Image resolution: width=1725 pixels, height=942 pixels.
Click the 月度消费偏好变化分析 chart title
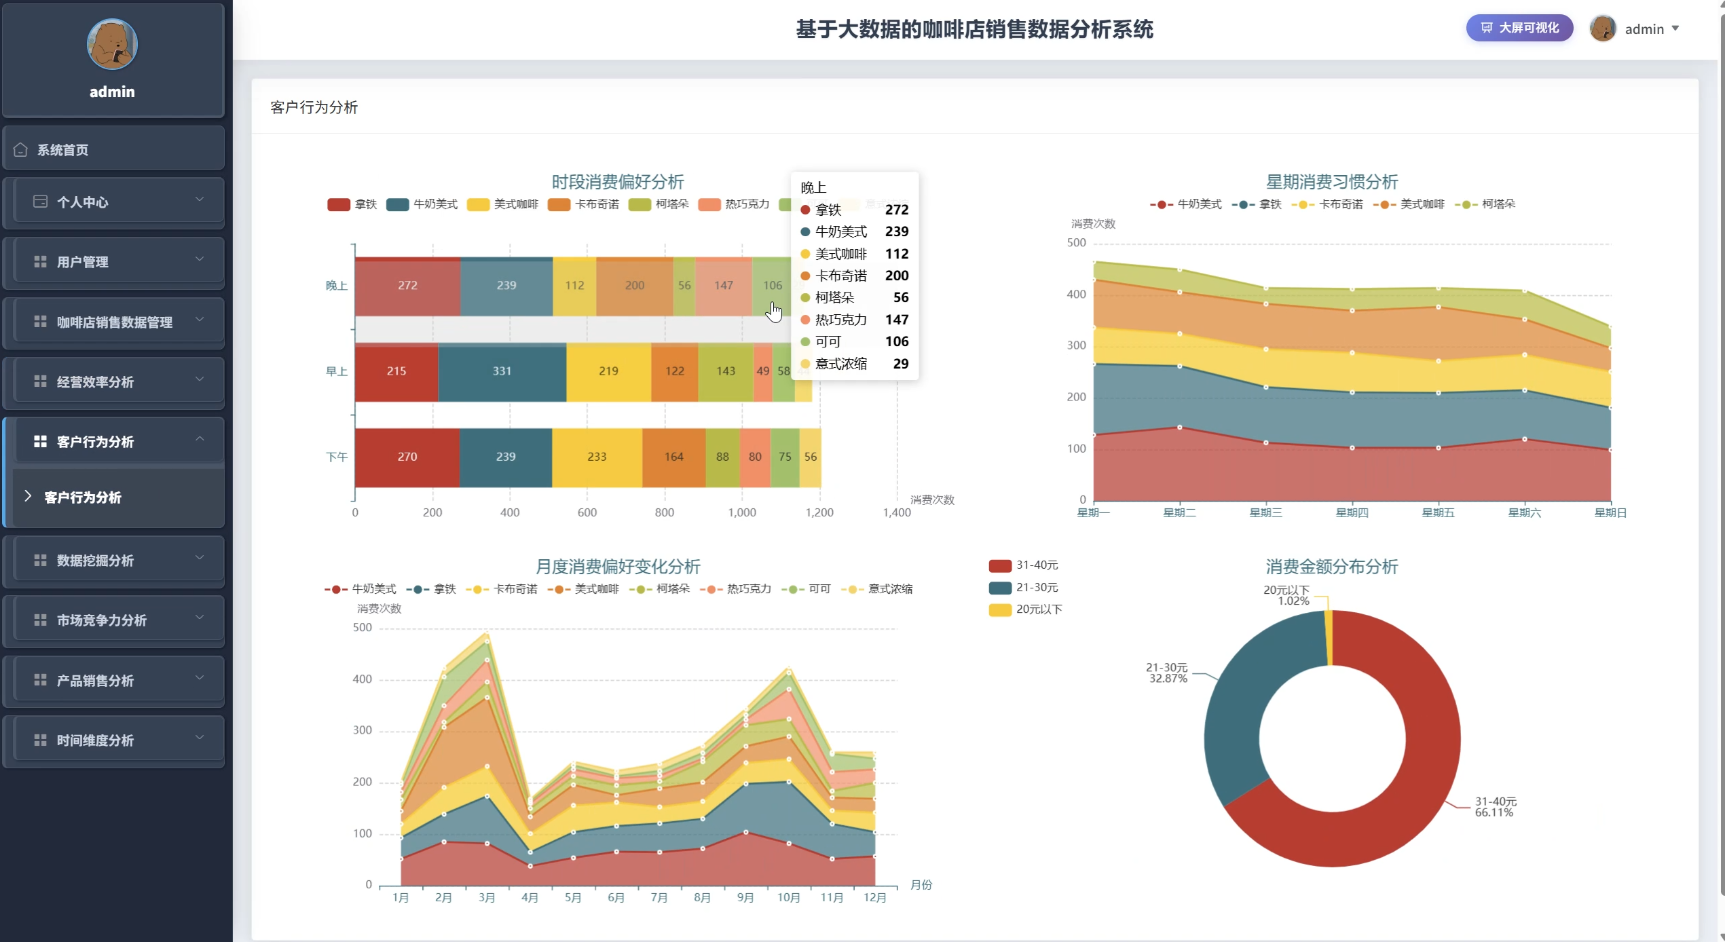618,567
